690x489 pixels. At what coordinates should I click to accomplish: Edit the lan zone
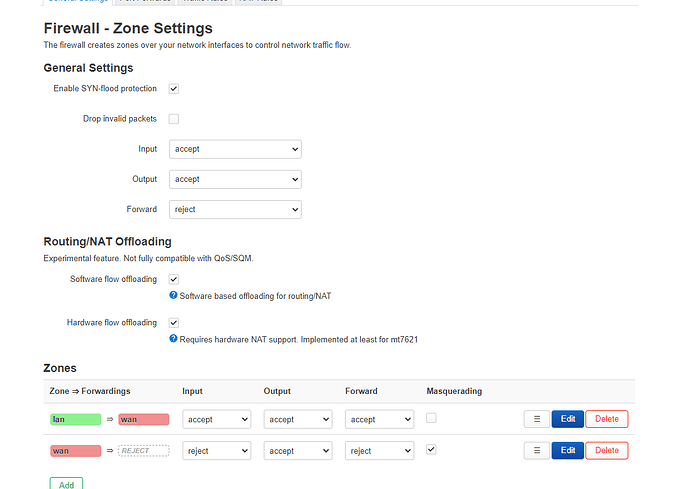567,419
